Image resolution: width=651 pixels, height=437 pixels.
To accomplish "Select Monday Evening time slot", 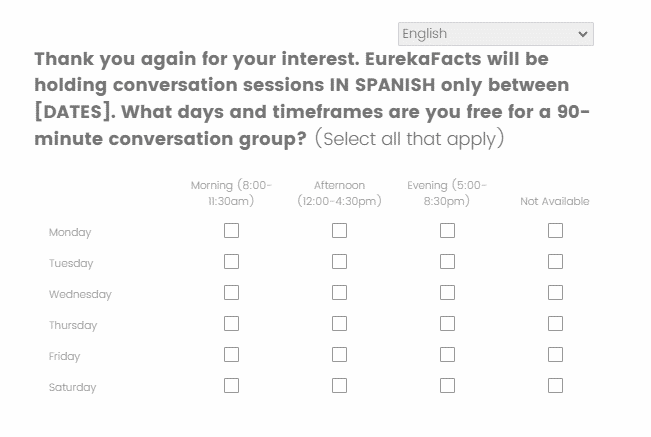I will click(x=447, y=231).
